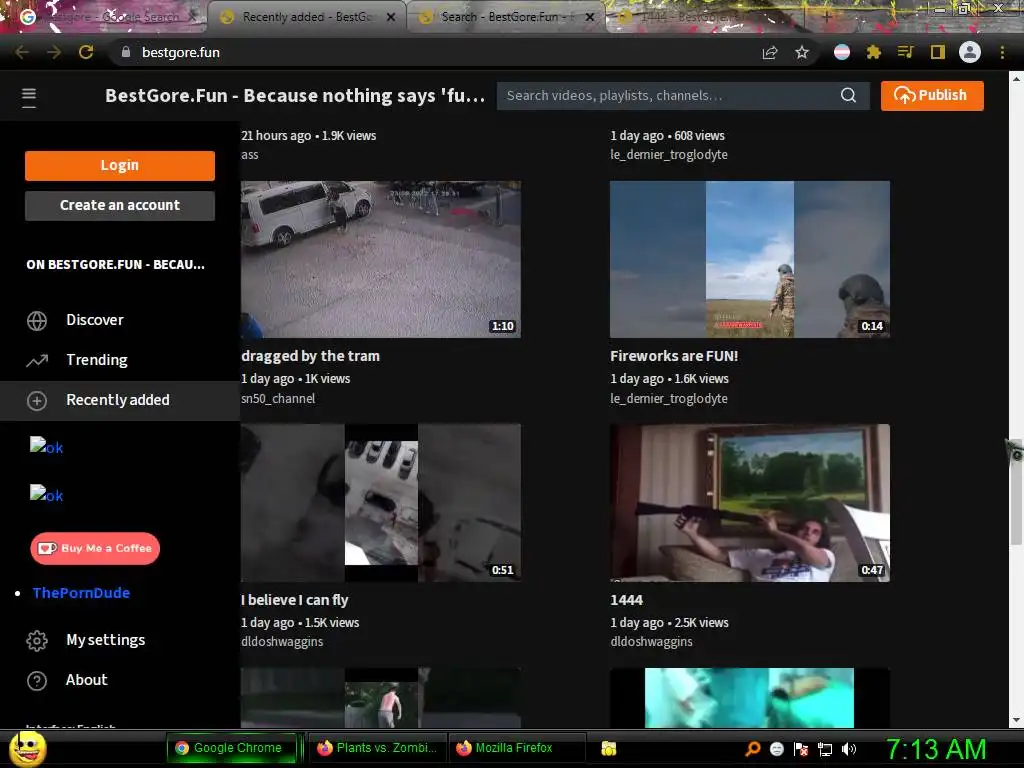Go back to previous page
The width and height of the screenshot is (1024, 768).
[22, 52]
